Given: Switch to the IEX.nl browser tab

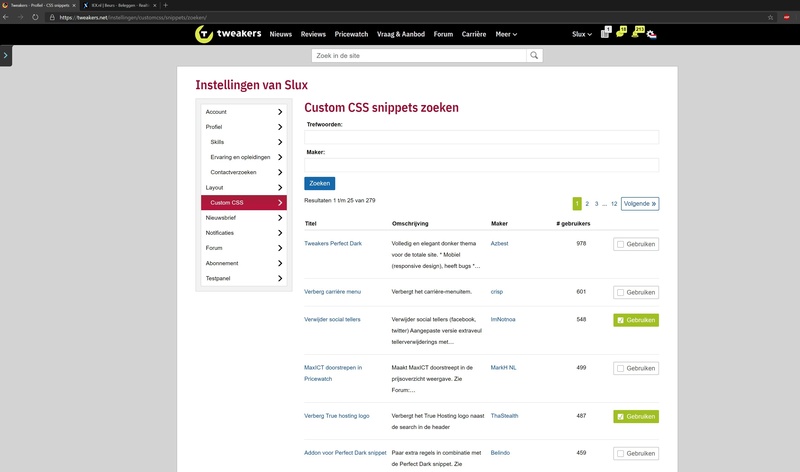Looking at the screenshot, I should click(x=120, y=5).
